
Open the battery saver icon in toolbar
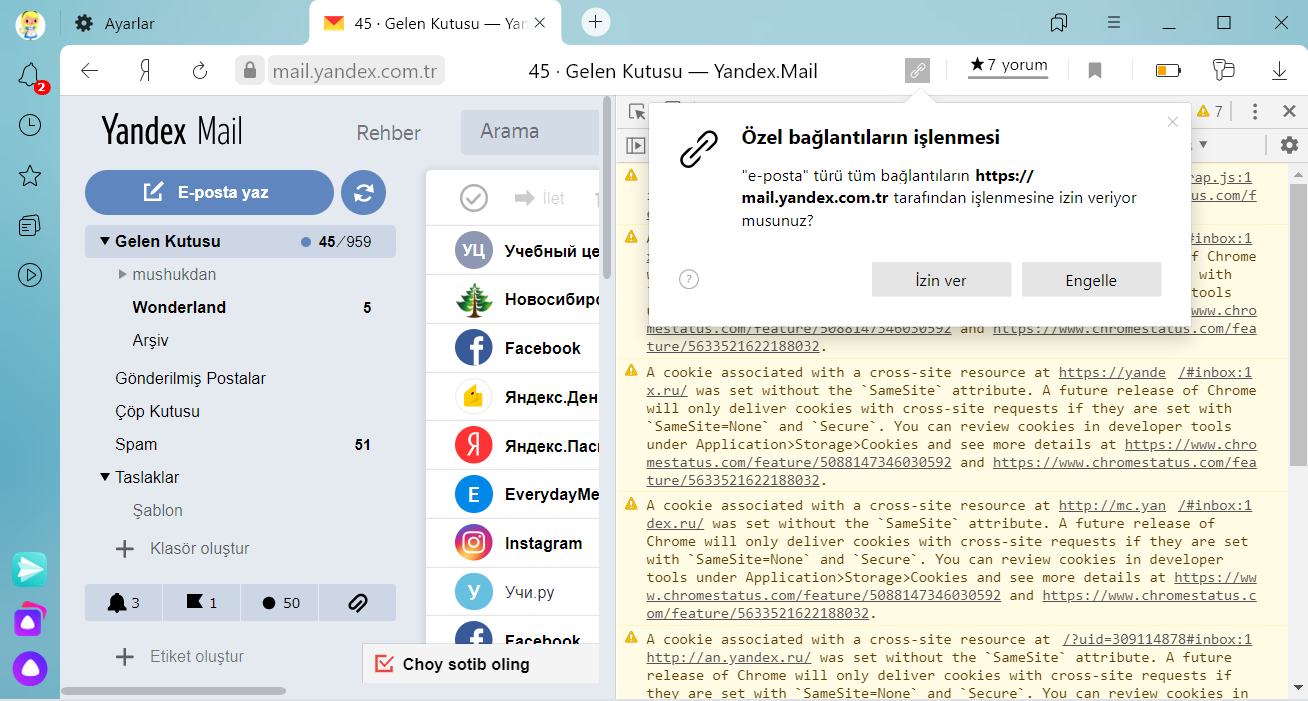tap(1168, 71)
